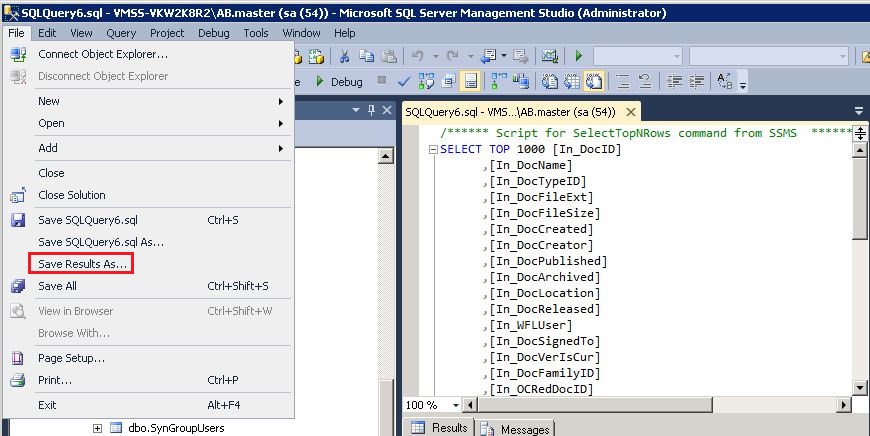Open the active documents list dropdown
The height and width of the screenshot is (436, 870).
(859, 110)
